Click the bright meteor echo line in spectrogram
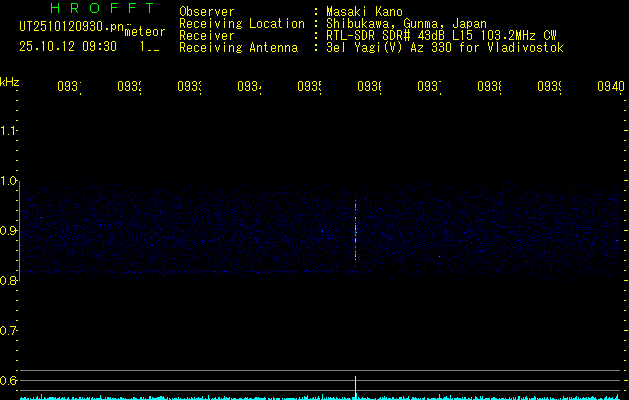629x400 pixels. tap(355, 231)
